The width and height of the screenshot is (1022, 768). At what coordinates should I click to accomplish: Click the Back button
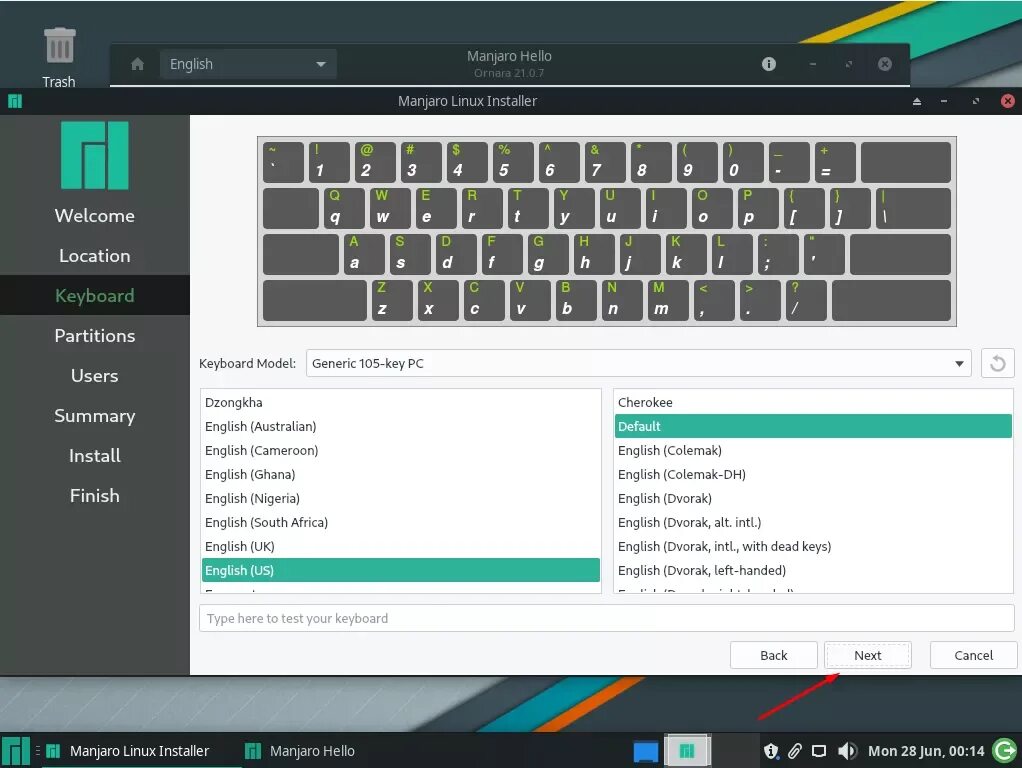774,655
